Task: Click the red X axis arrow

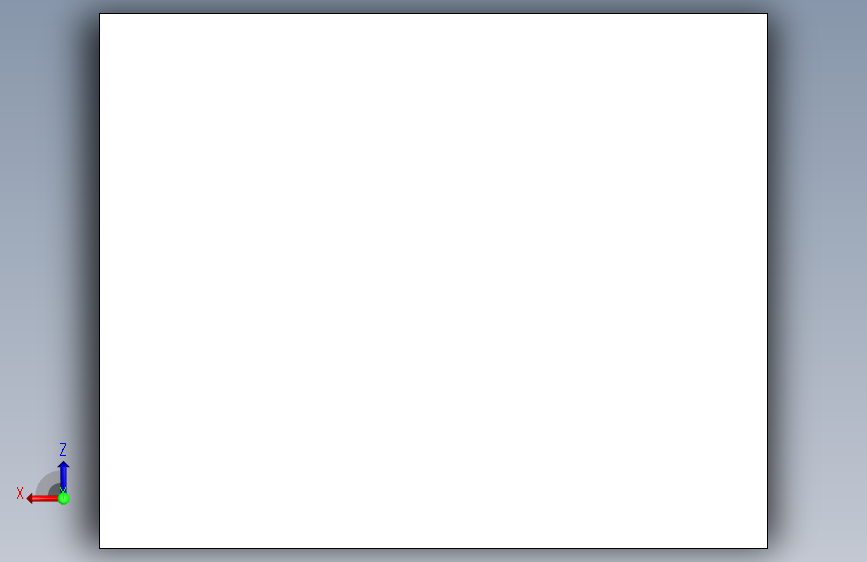Action: pos(43,499)
